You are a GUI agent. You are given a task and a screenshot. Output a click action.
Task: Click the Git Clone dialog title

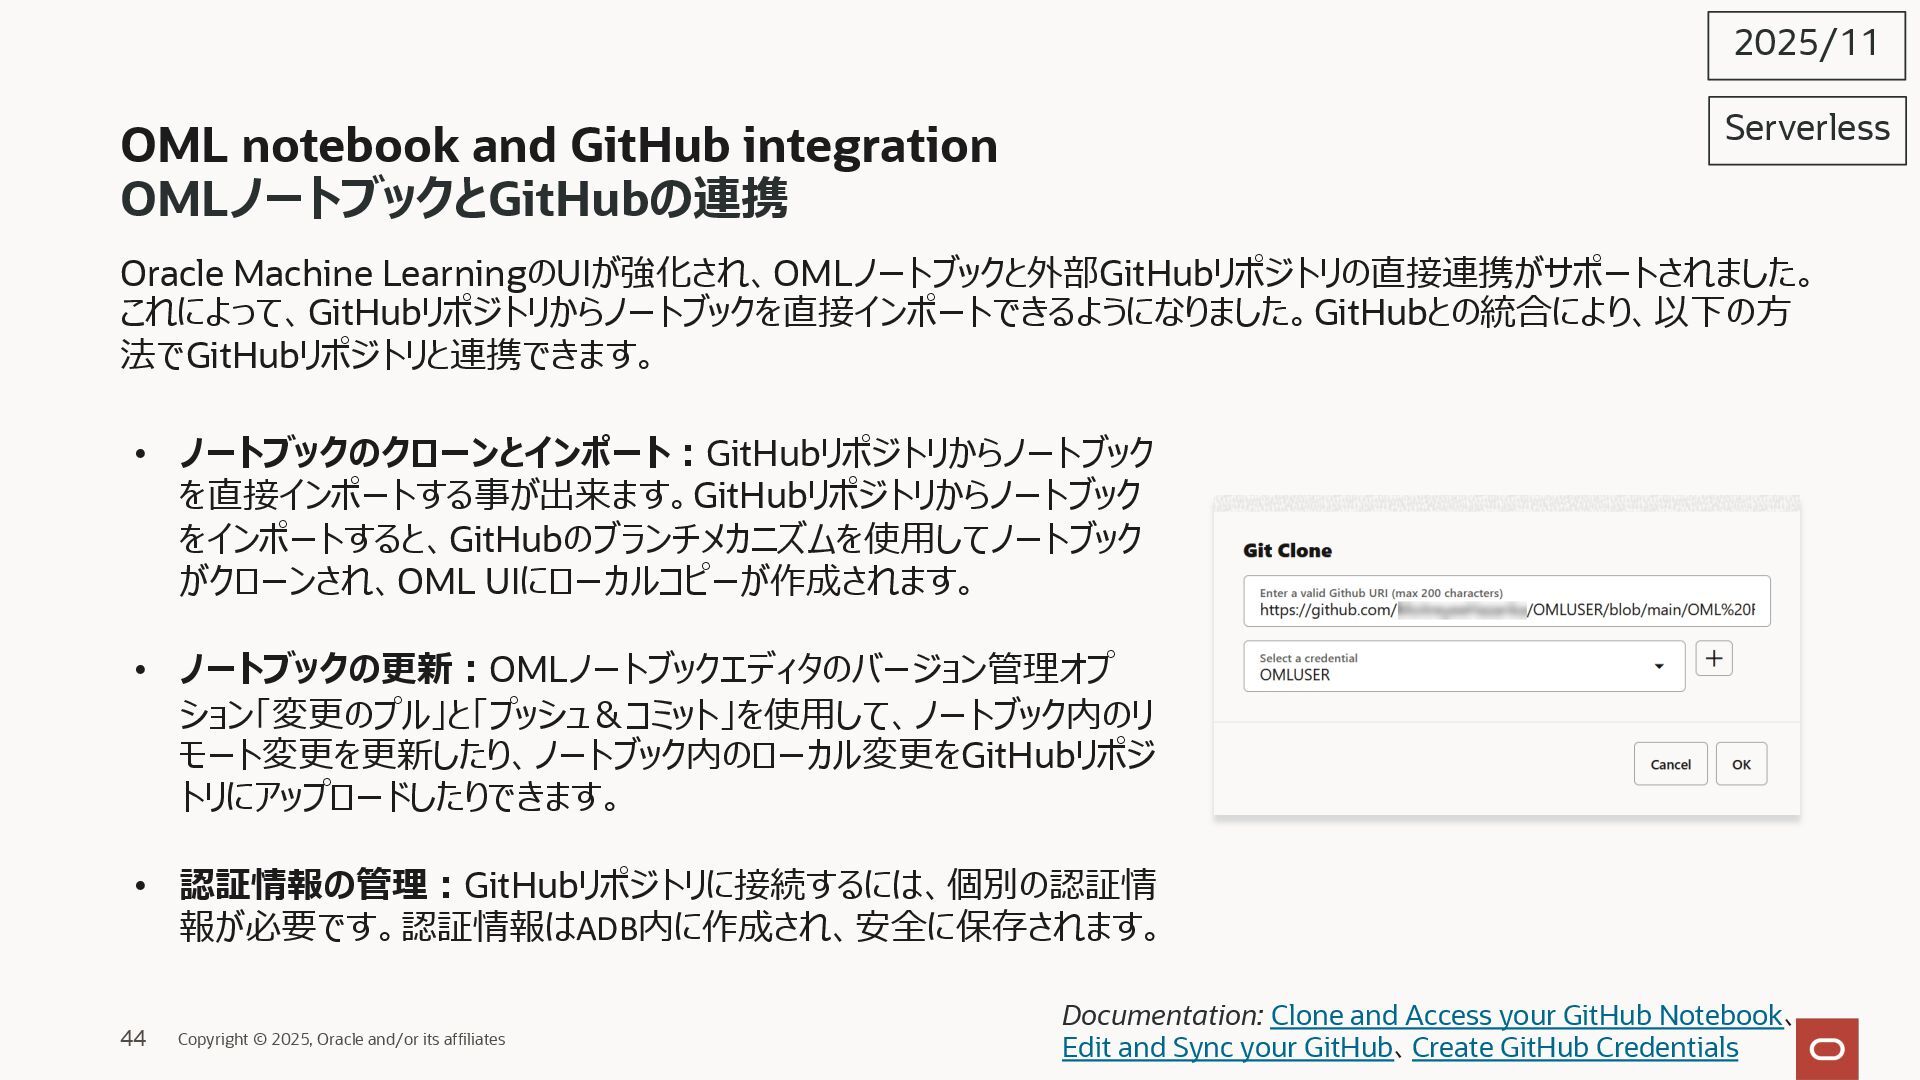pos(1287,551)
